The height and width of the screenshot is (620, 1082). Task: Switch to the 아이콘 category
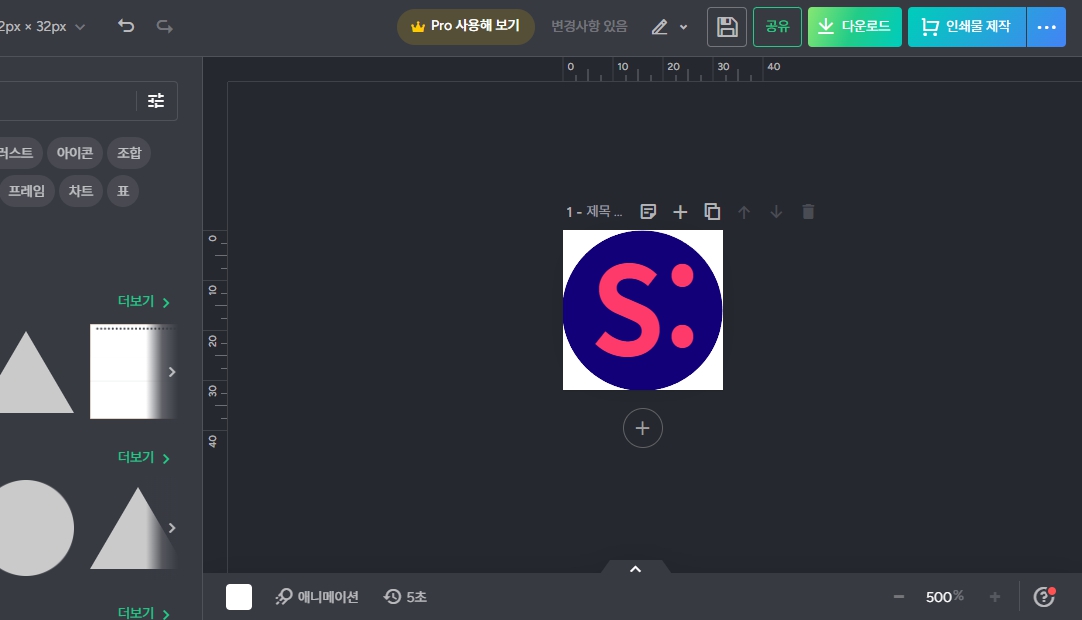pos(74,153)
